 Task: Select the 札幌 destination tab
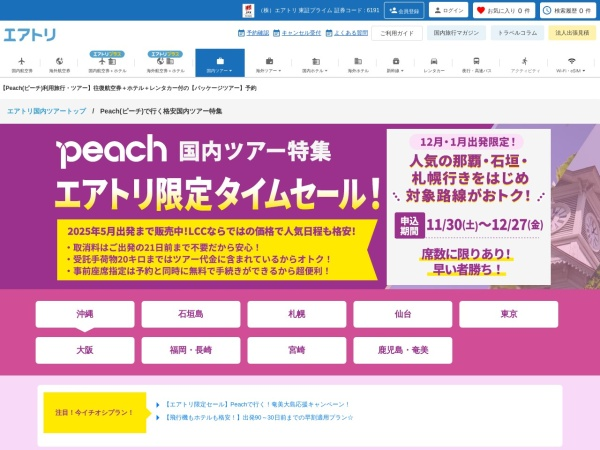(x=297, y=314)
